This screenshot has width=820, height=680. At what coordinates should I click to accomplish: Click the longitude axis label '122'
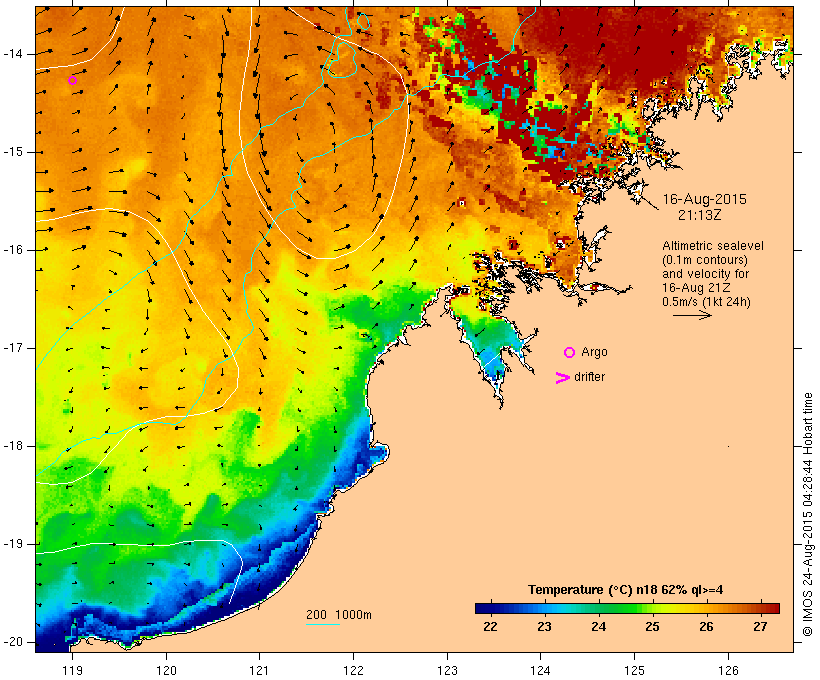(353, 670)
